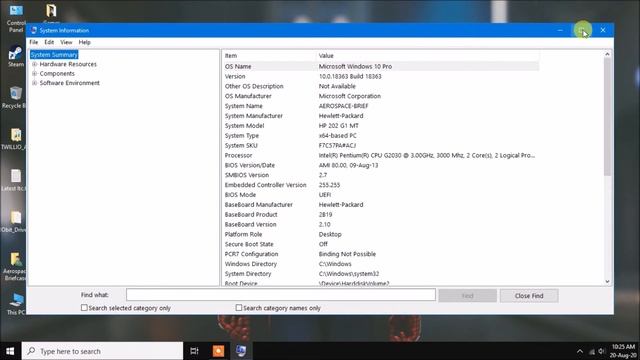640x360 pixels.
Task: Open the Aerospace Briefcase desktop folder
Action: coord(16,266)
